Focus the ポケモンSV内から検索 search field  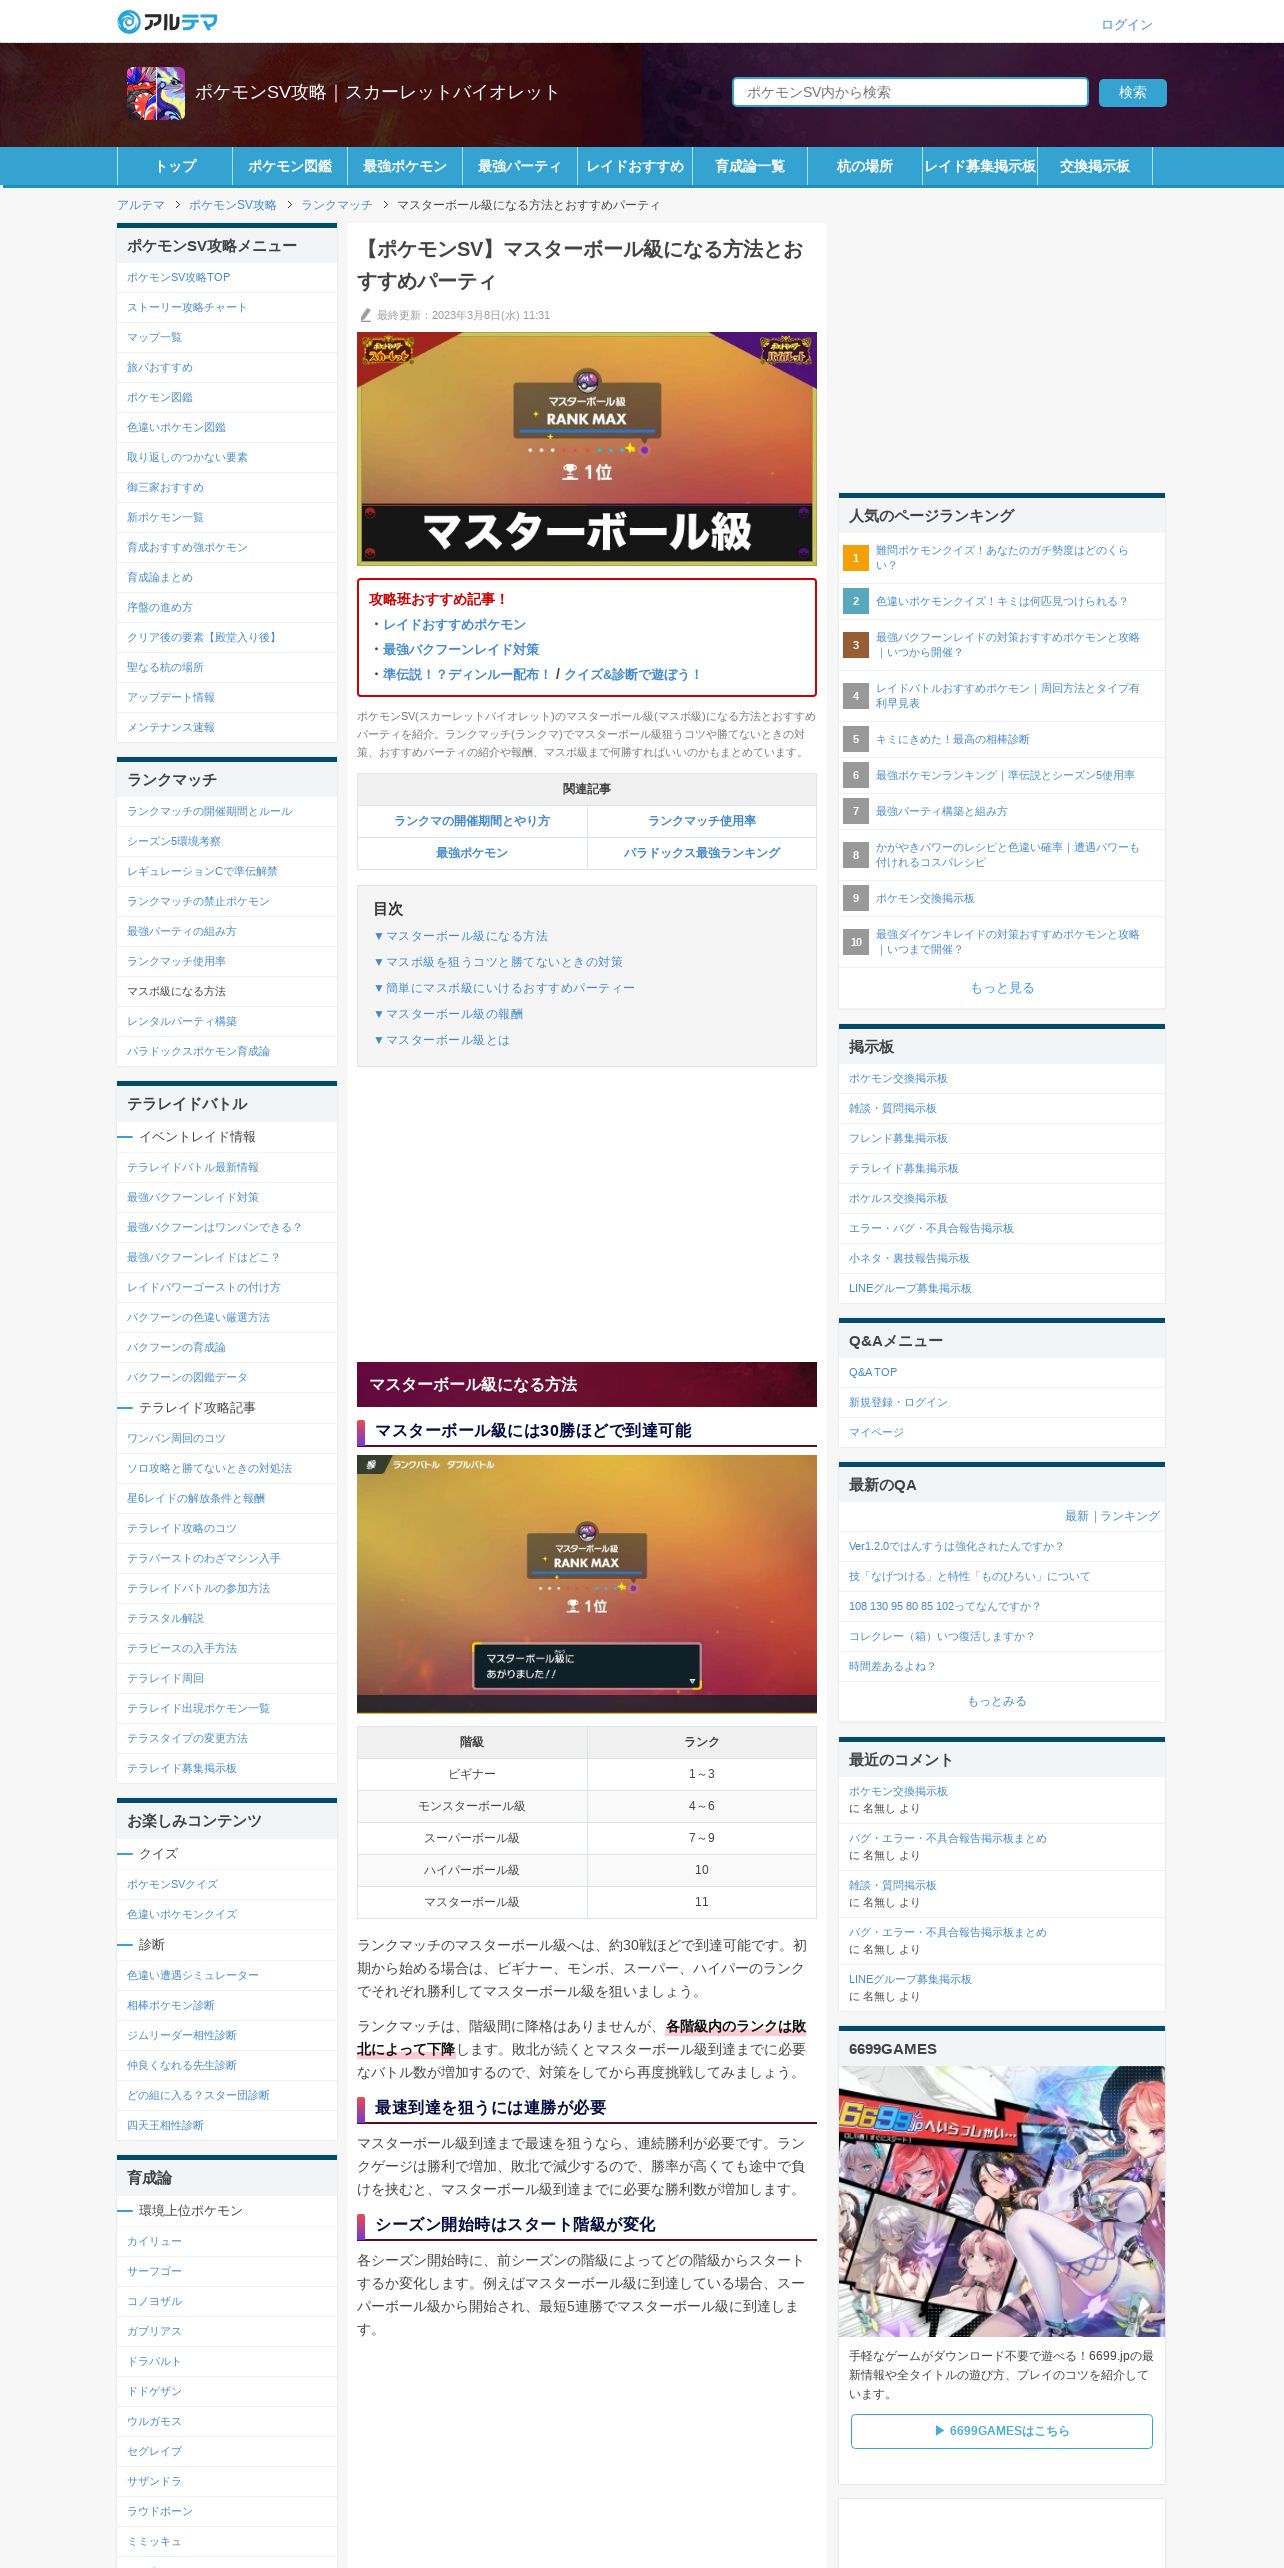910,92
